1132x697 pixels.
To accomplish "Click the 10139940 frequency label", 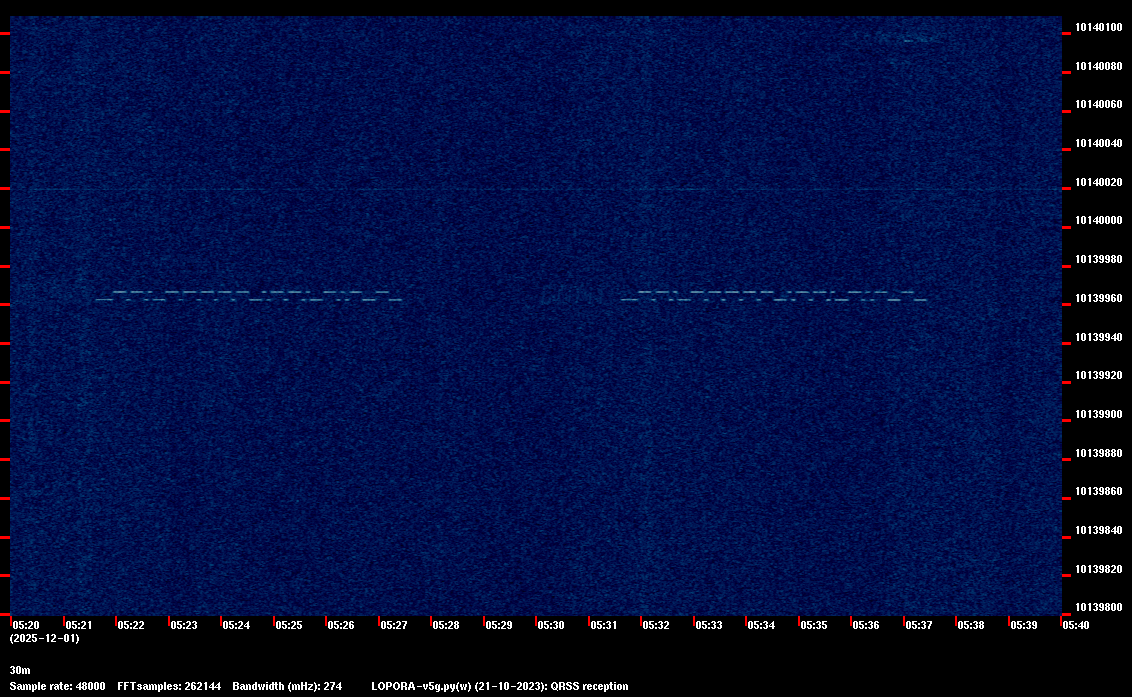I will [1099, 337].
